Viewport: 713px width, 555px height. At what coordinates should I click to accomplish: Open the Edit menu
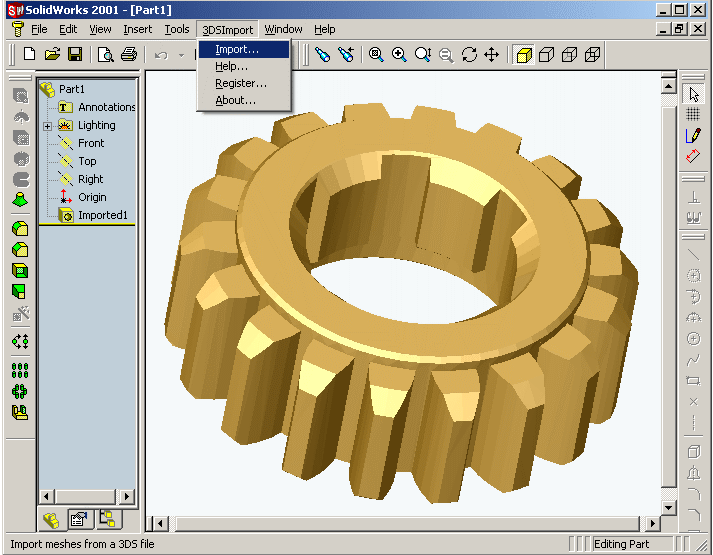(68, 29)
